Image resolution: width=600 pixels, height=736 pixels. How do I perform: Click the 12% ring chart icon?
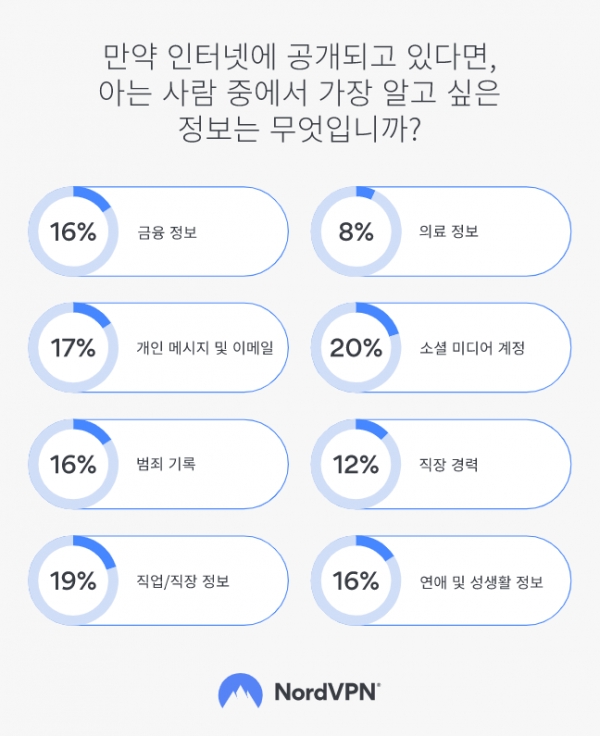[356, 464]
